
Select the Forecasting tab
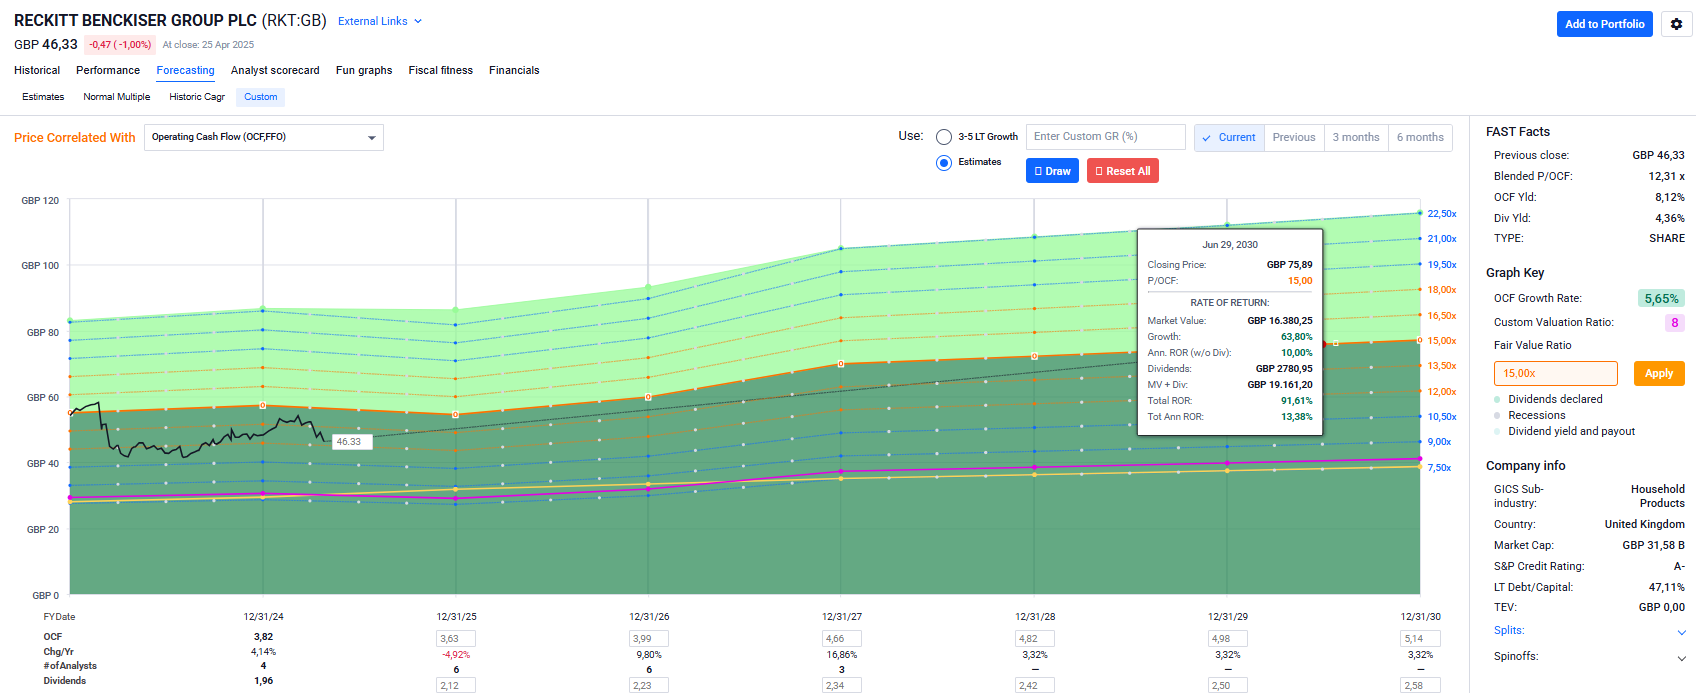[x=185, y=70]
